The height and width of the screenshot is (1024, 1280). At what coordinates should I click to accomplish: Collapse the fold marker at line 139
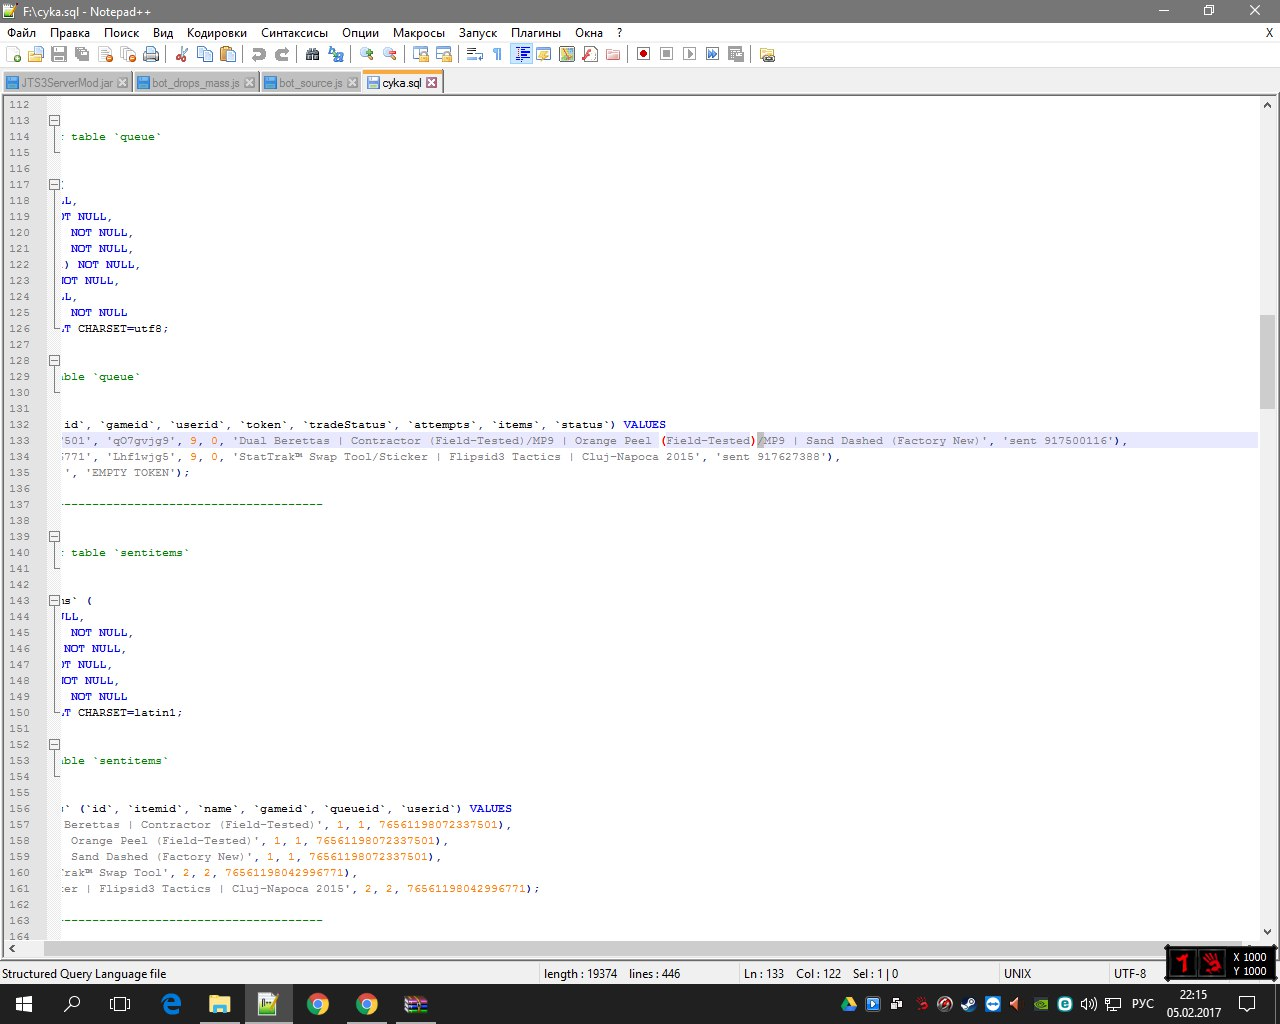[x=55, y=536]
